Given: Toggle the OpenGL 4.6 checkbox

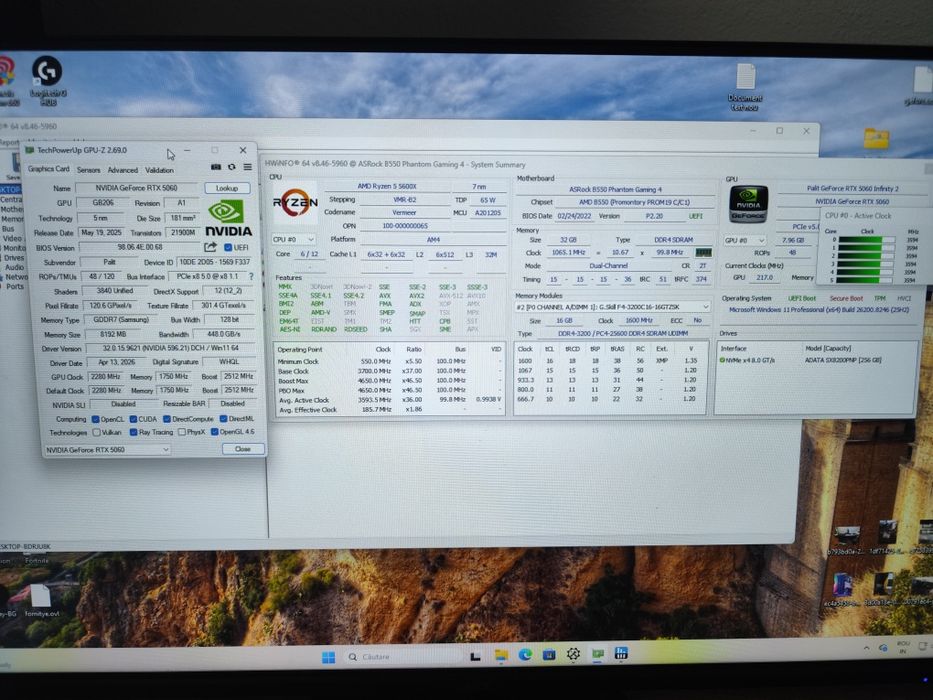Looking at the screenshot, I should (215, 432).
